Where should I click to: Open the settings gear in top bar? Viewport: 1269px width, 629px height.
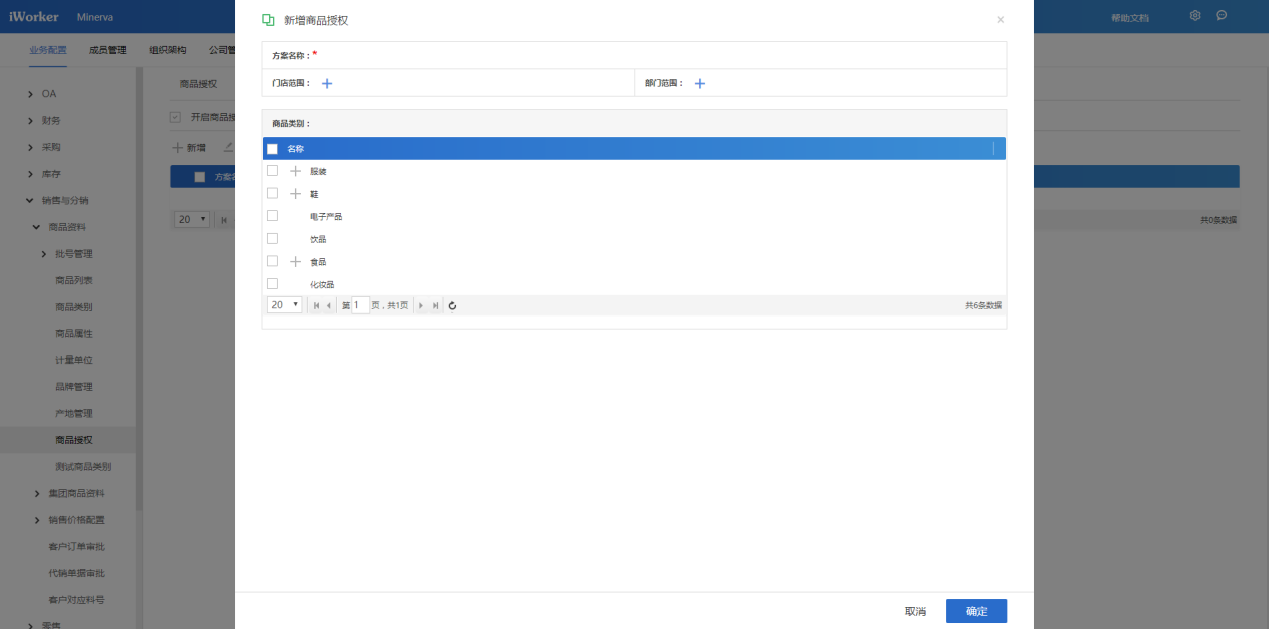click(x=1195, y=16)
